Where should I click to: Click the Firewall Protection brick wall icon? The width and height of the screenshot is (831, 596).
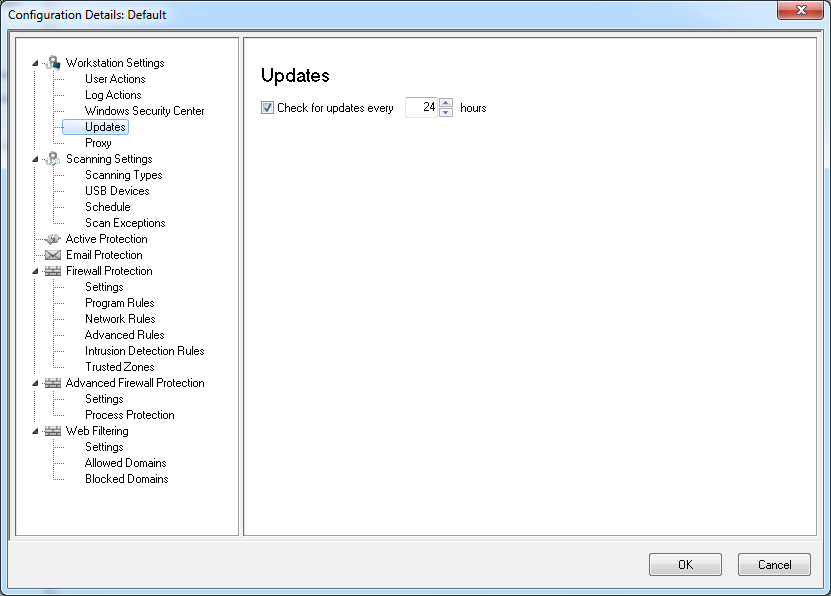(x=53, y=271)
